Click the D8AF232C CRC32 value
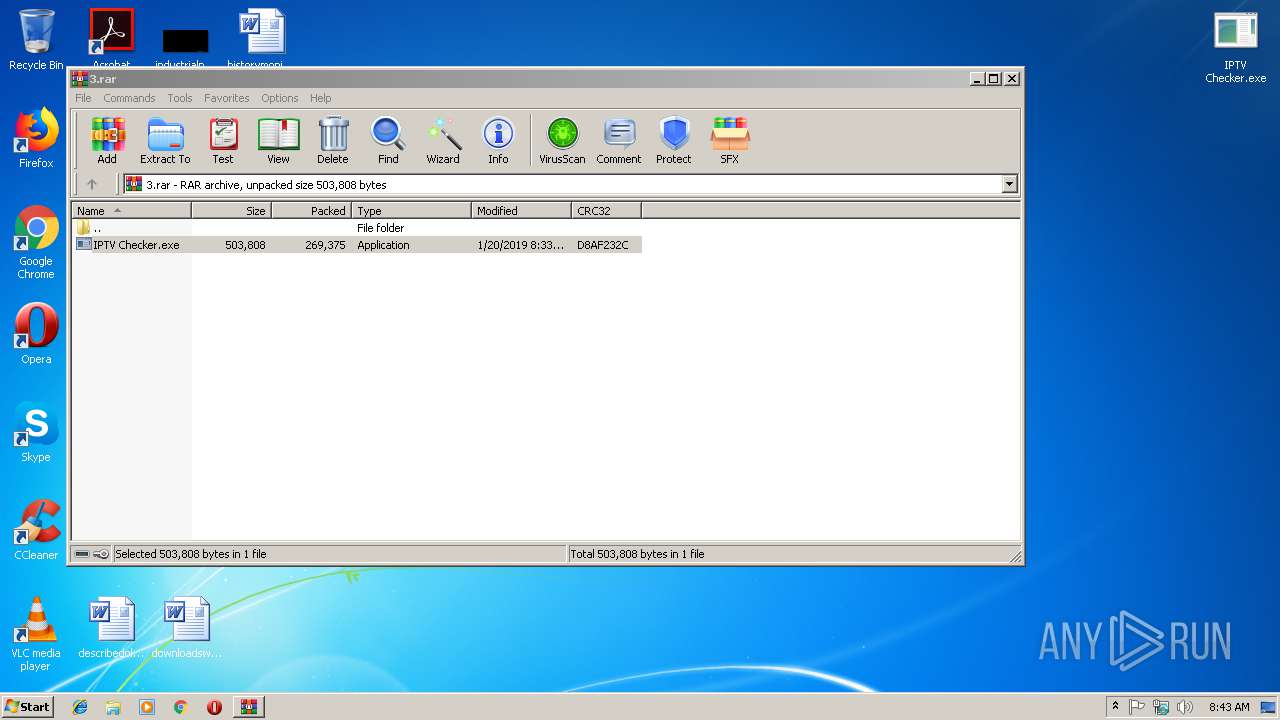The width and height of the screenshot is (1280, 720). click(603, 245)
